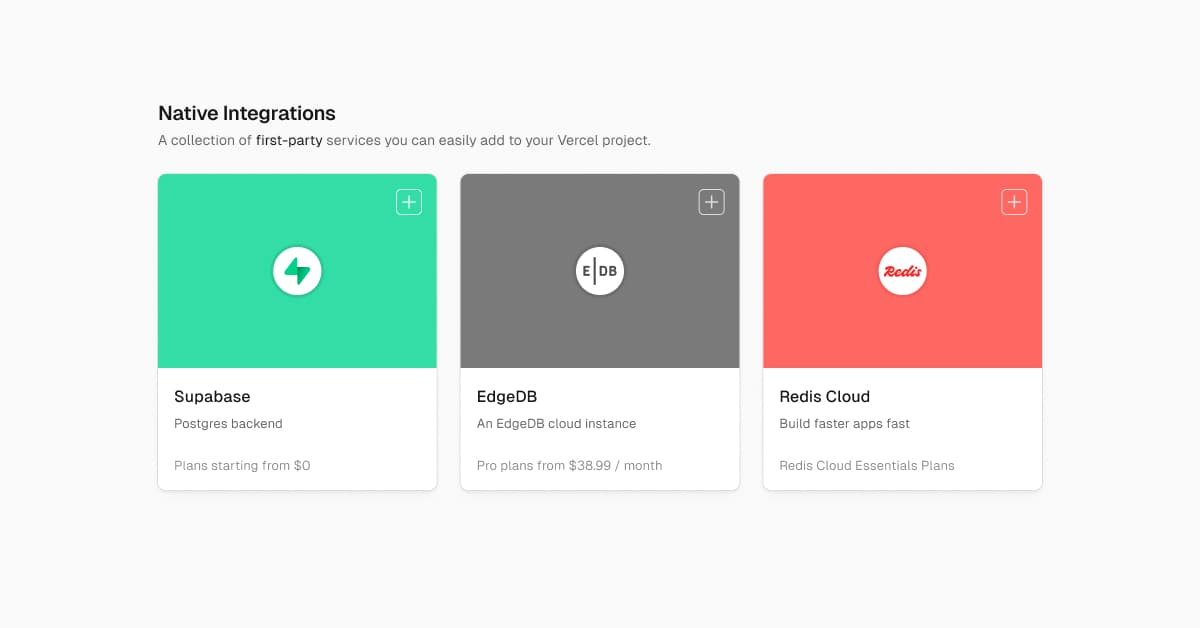Click the highlighted "first-party" text
1200x628 pixels.
point(289,141)
